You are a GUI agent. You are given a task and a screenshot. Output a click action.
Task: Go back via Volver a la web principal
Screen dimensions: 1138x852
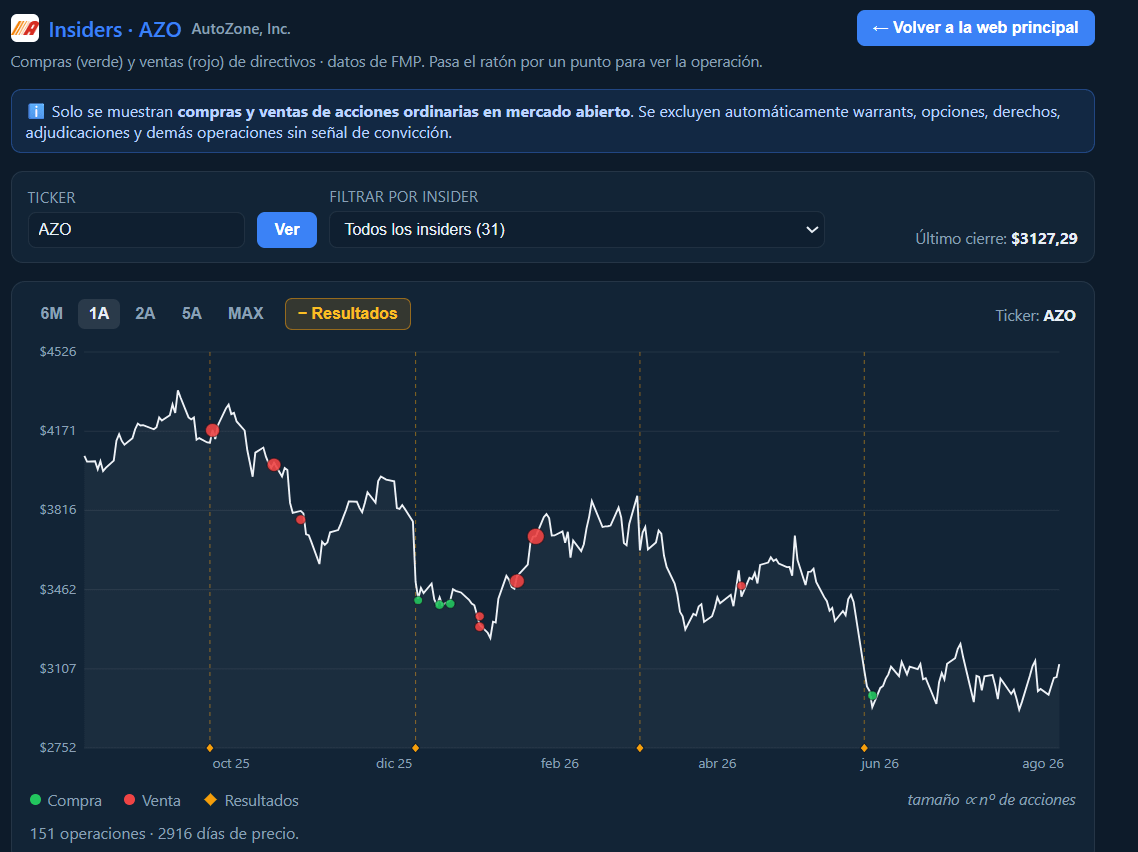click(975, 28)
